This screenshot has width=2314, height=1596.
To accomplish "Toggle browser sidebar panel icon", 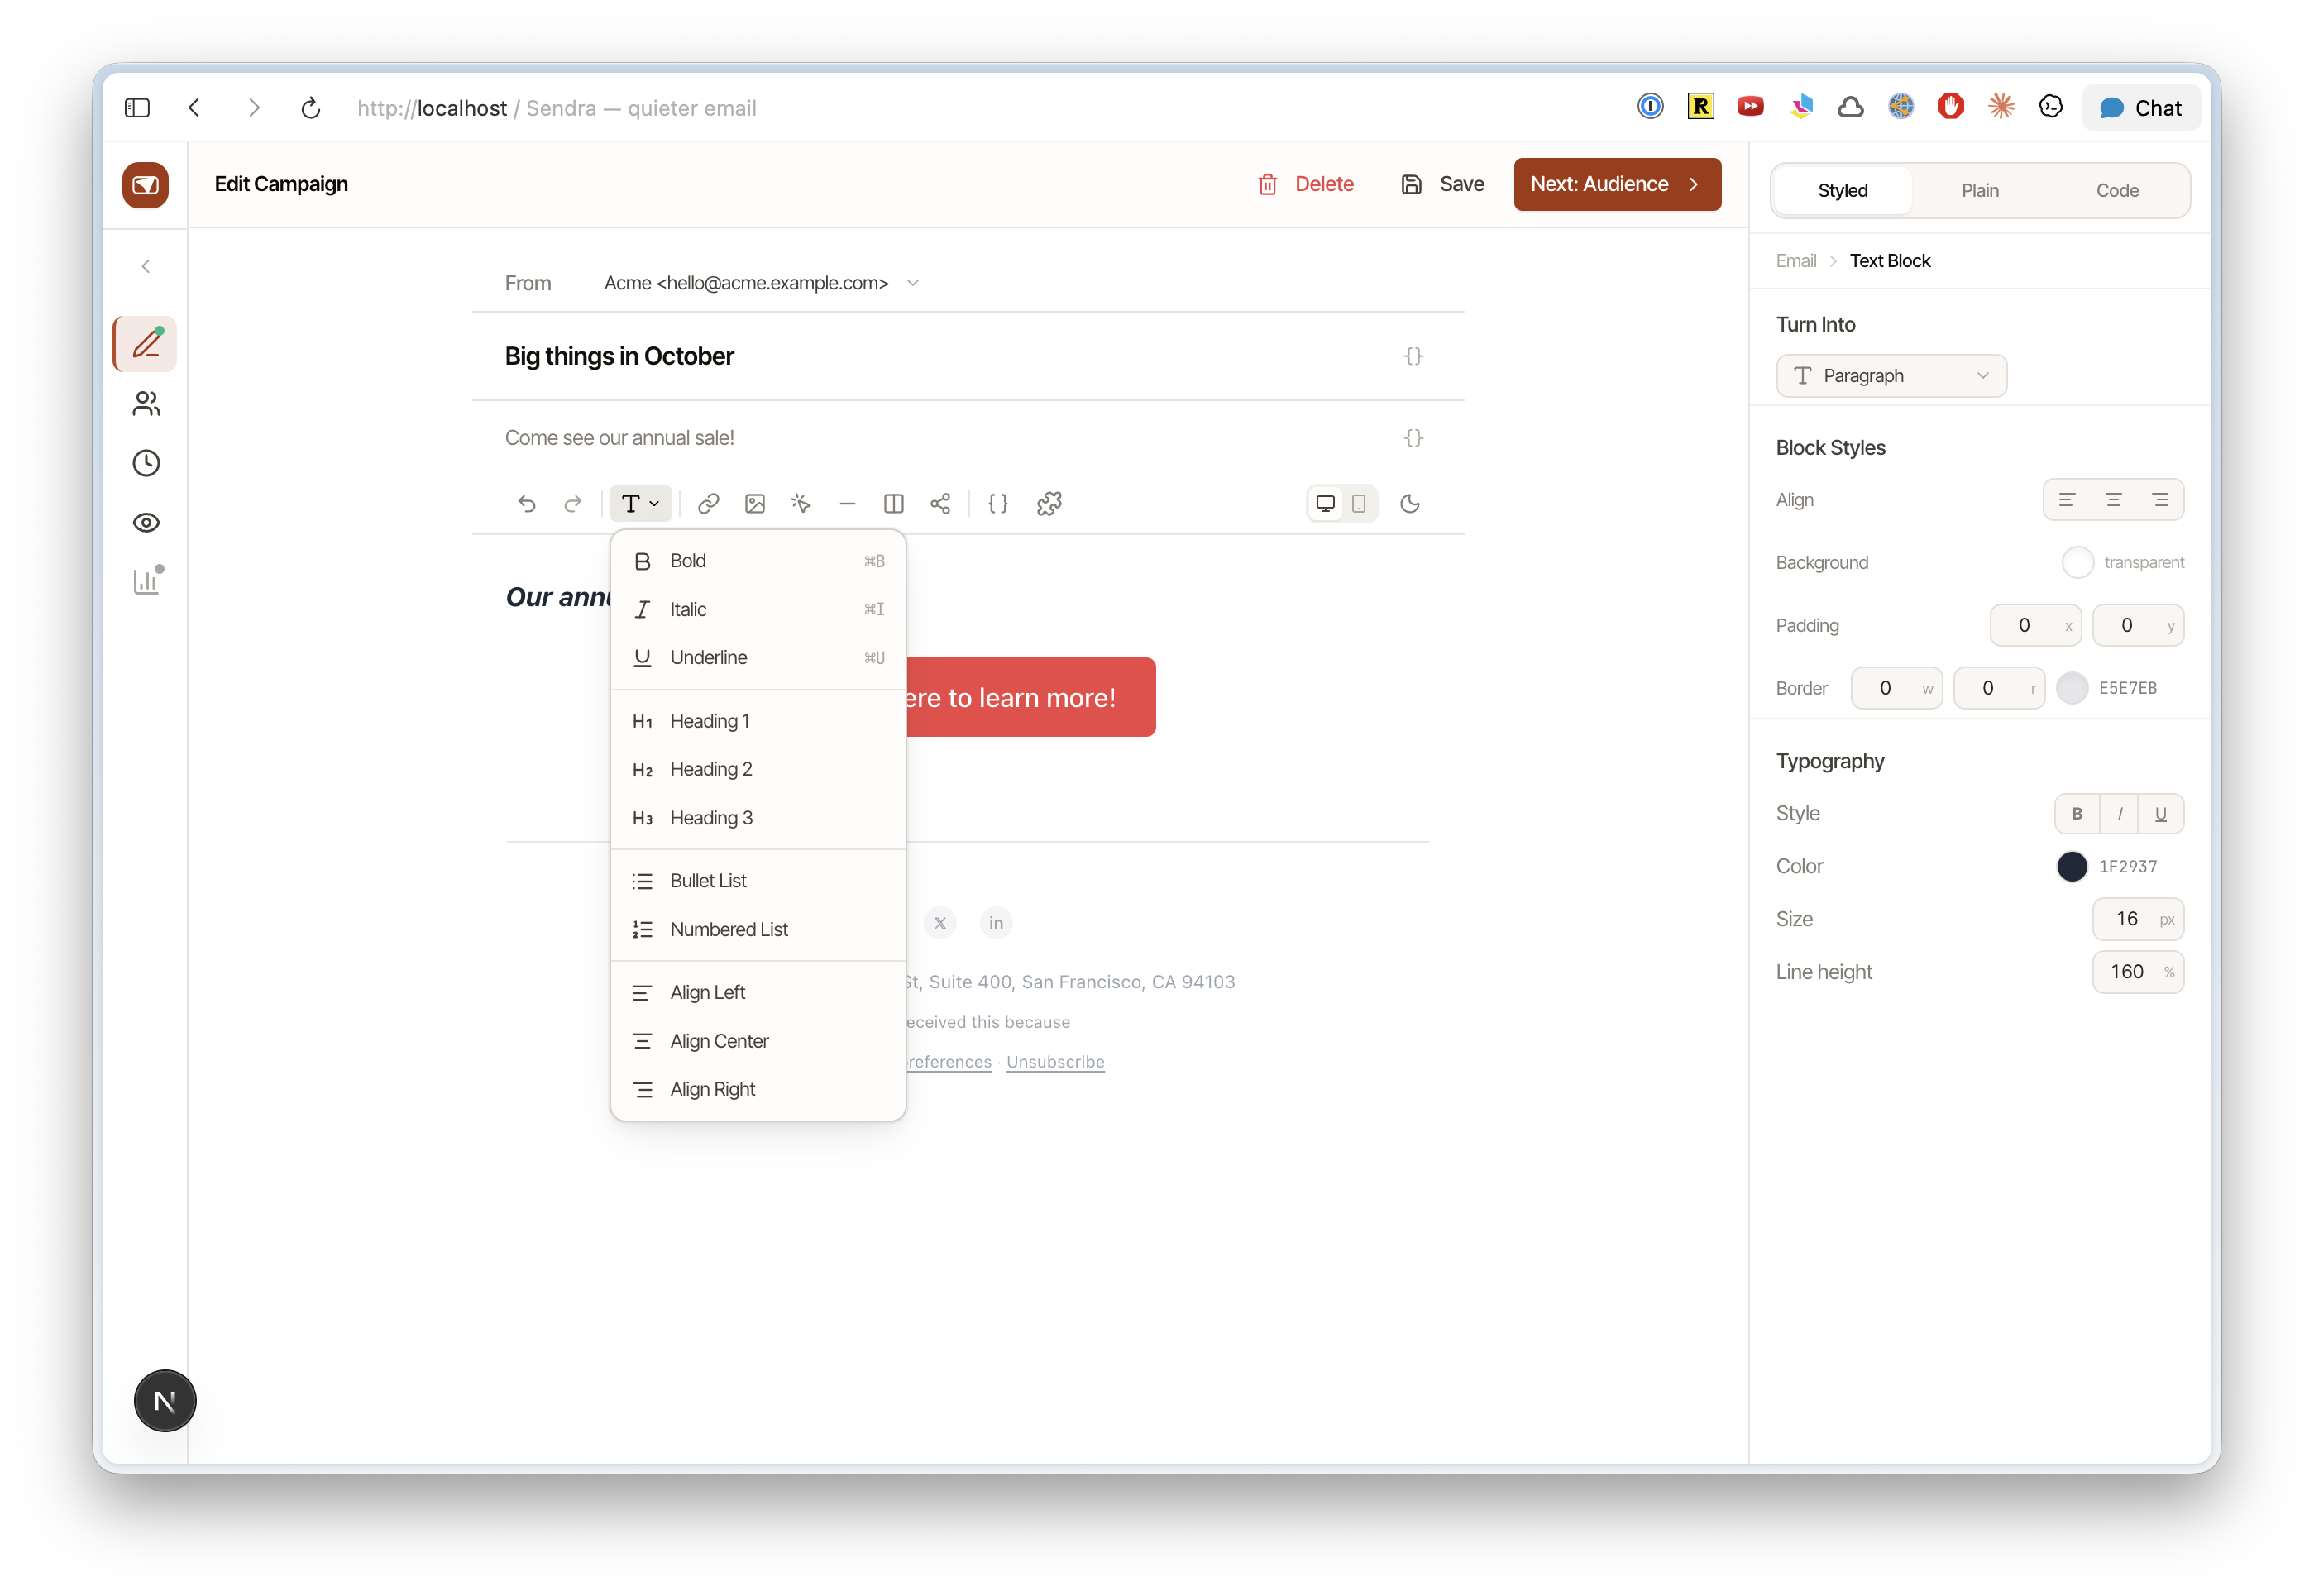I will (x=137, y=108).
